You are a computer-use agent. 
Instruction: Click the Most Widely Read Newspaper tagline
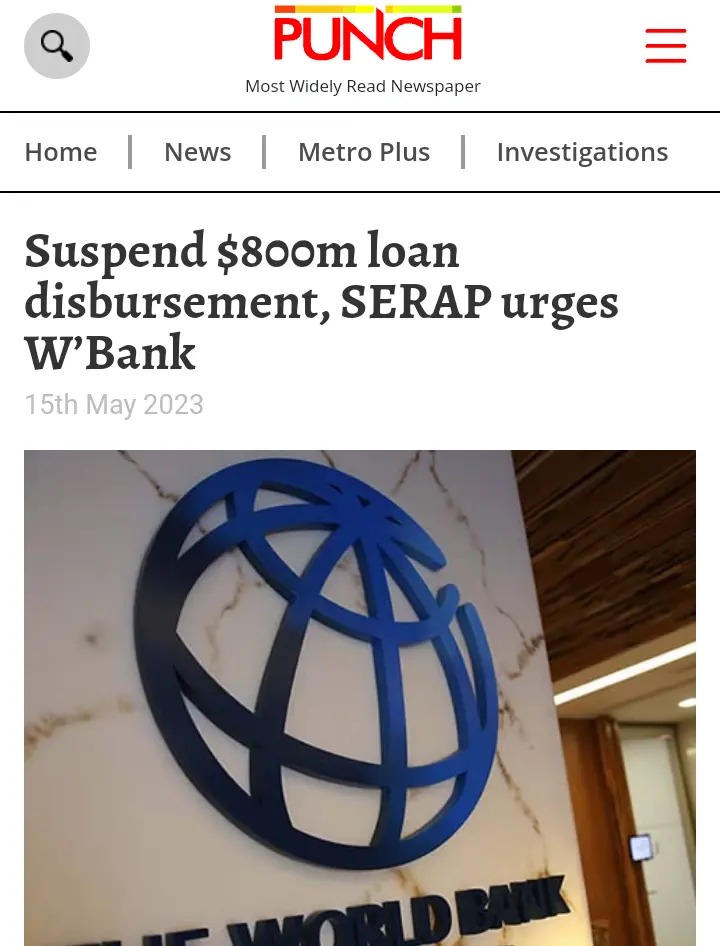363,86
